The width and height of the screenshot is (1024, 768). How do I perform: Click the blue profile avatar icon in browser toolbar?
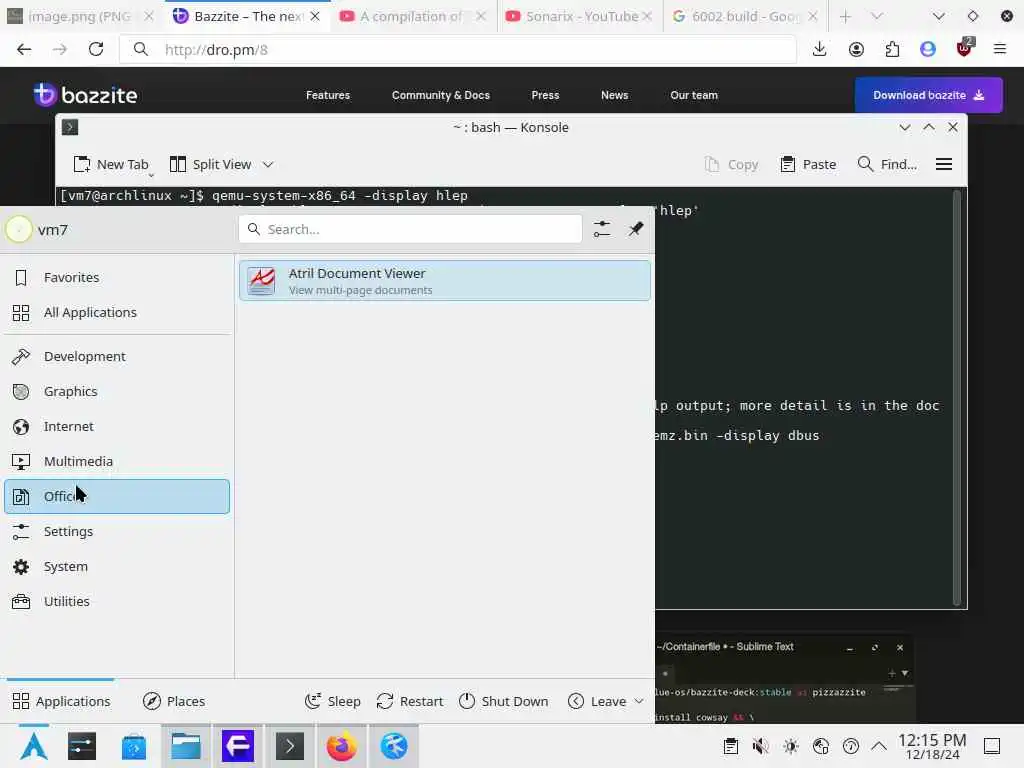928,50
